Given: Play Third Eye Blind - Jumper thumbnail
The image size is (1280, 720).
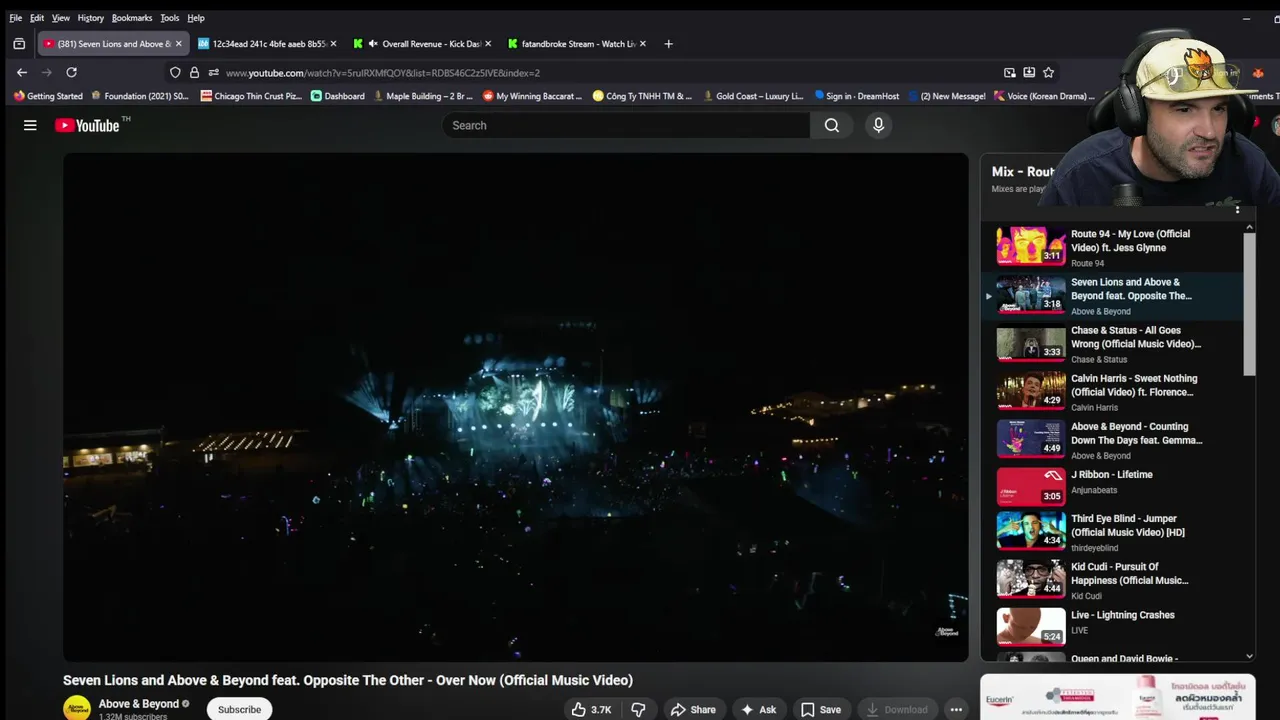Looking at the screenshot, I should pyautogui.click(x=1031, y=530).
